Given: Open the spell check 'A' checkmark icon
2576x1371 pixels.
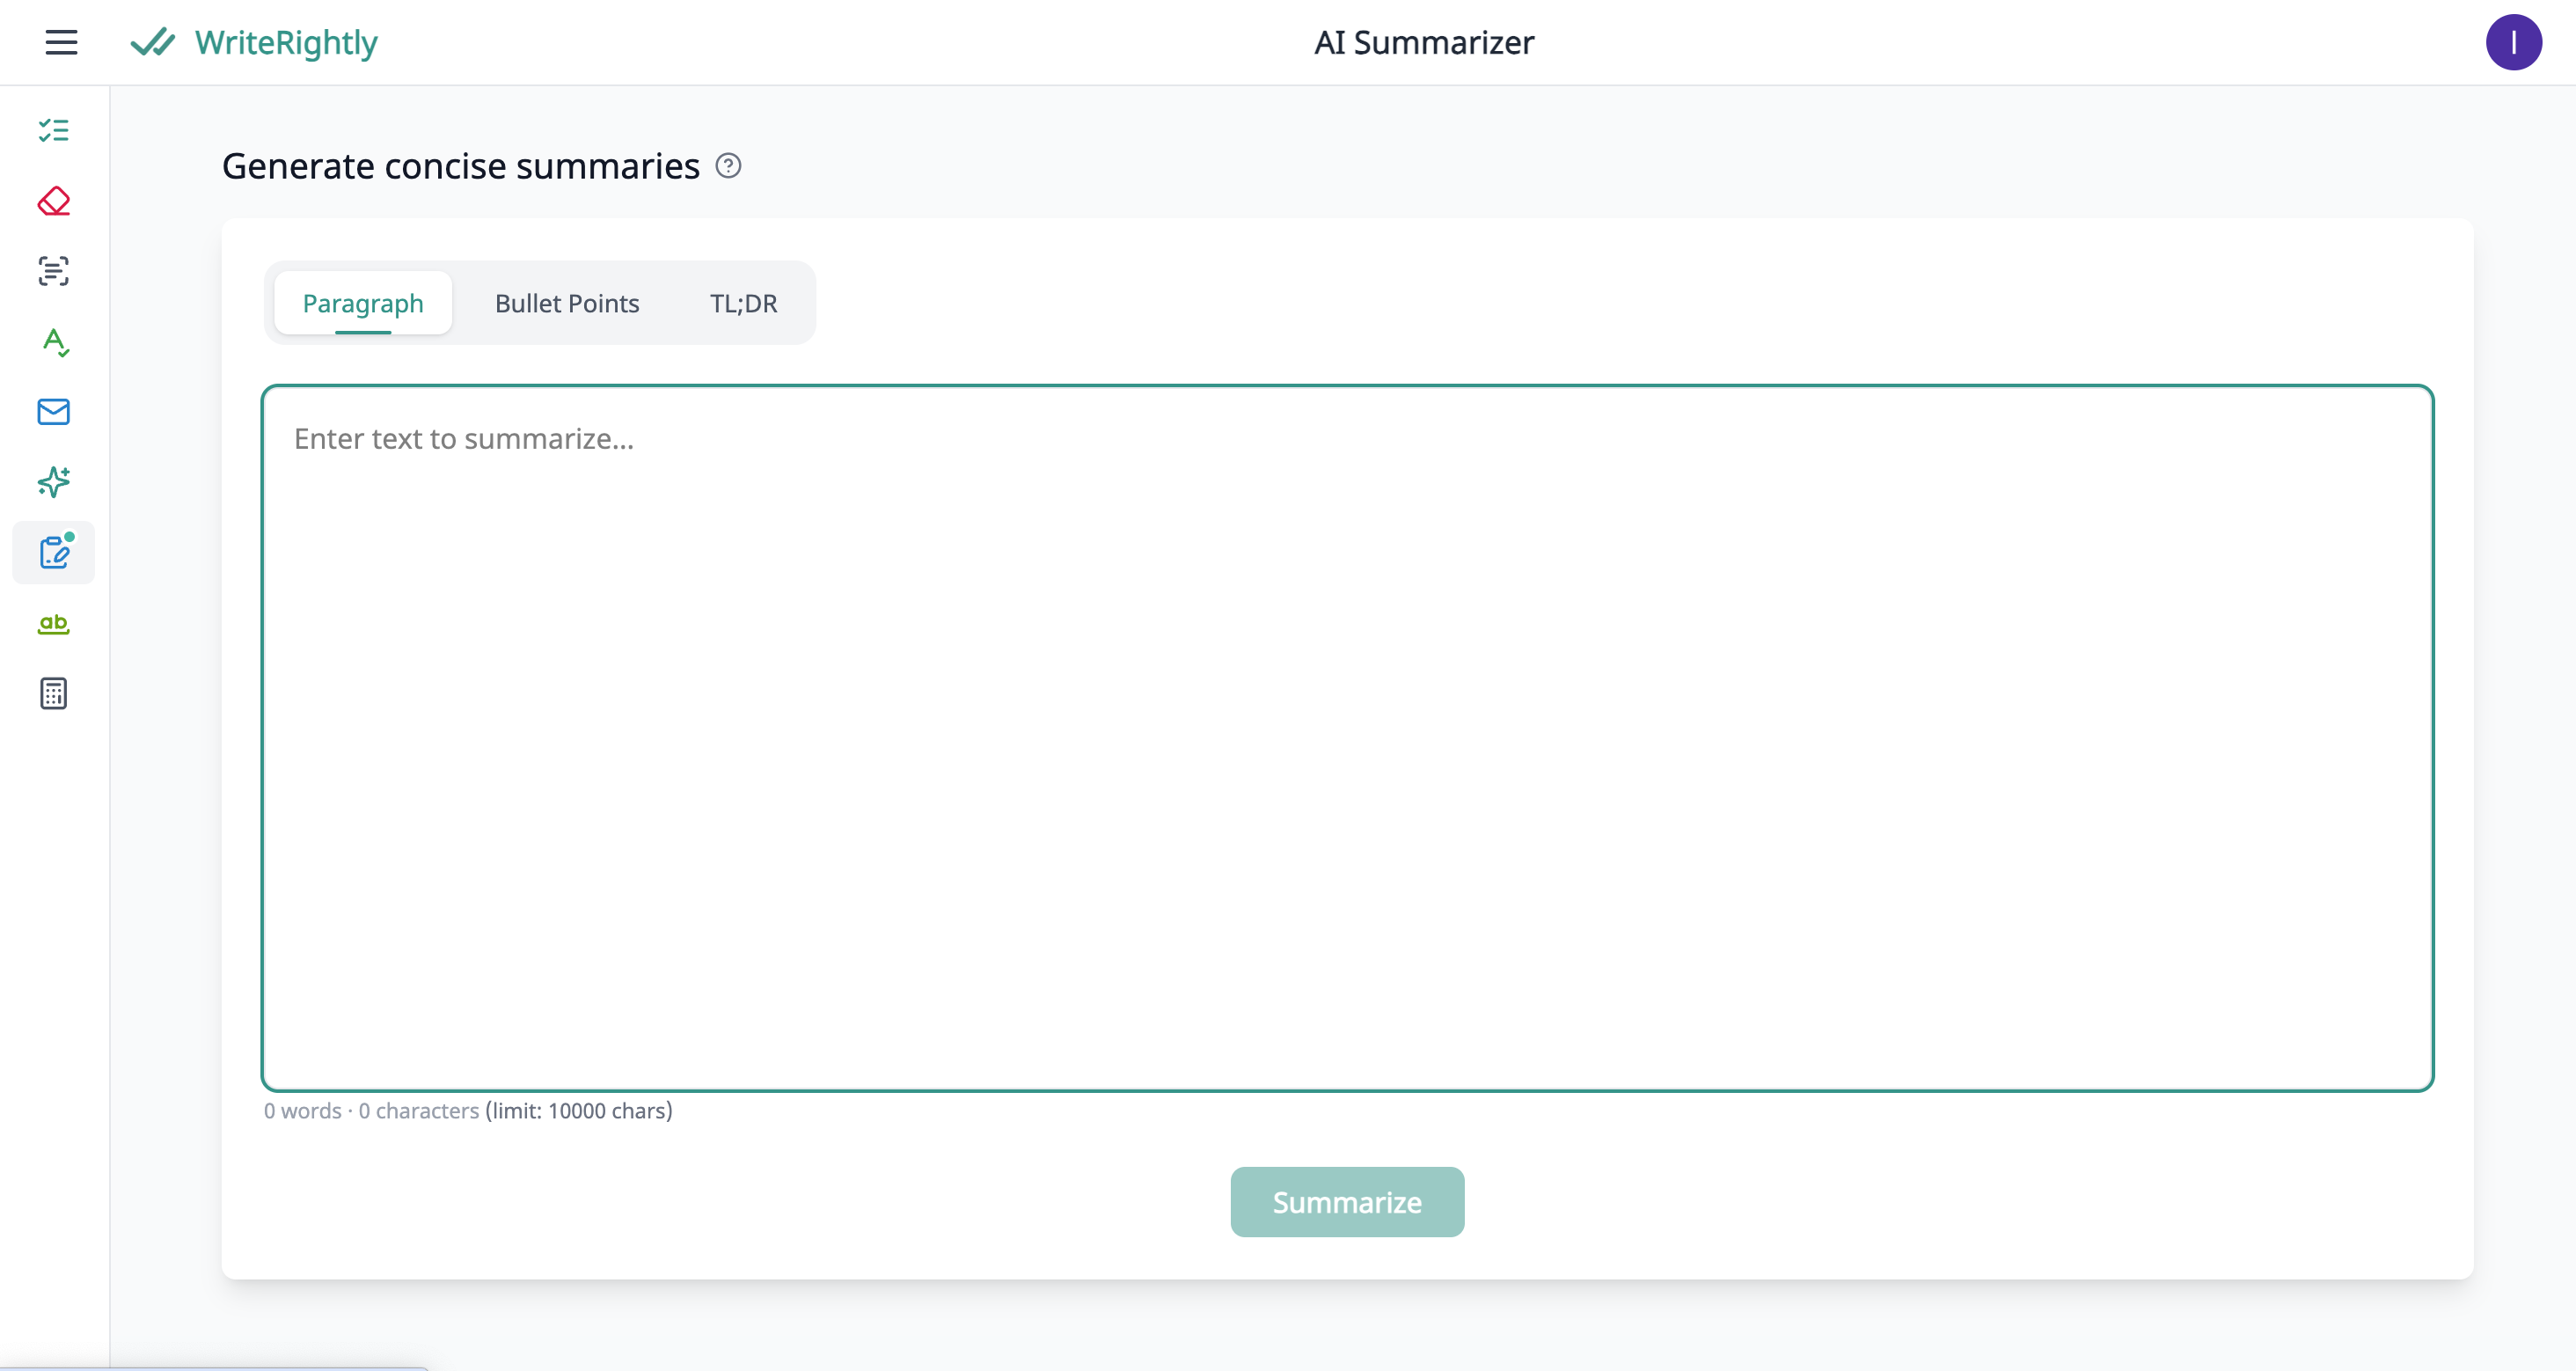Looking at the screenshot, I should pos(54,342).
